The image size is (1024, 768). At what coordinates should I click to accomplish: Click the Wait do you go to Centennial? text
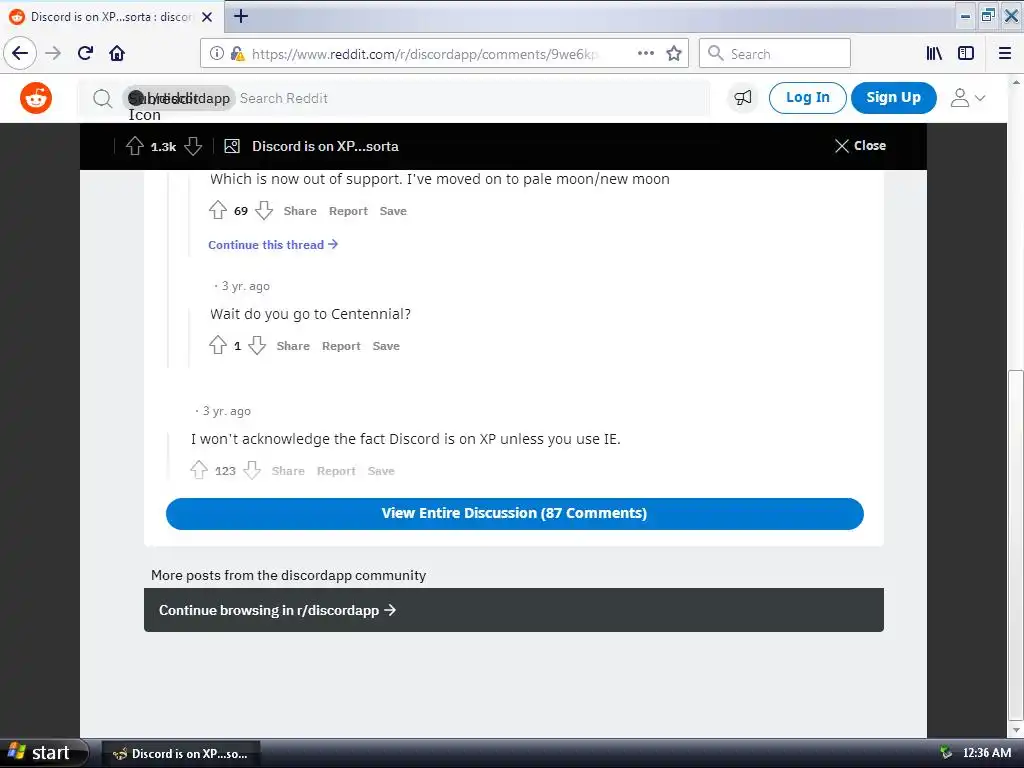click(310, 314)
